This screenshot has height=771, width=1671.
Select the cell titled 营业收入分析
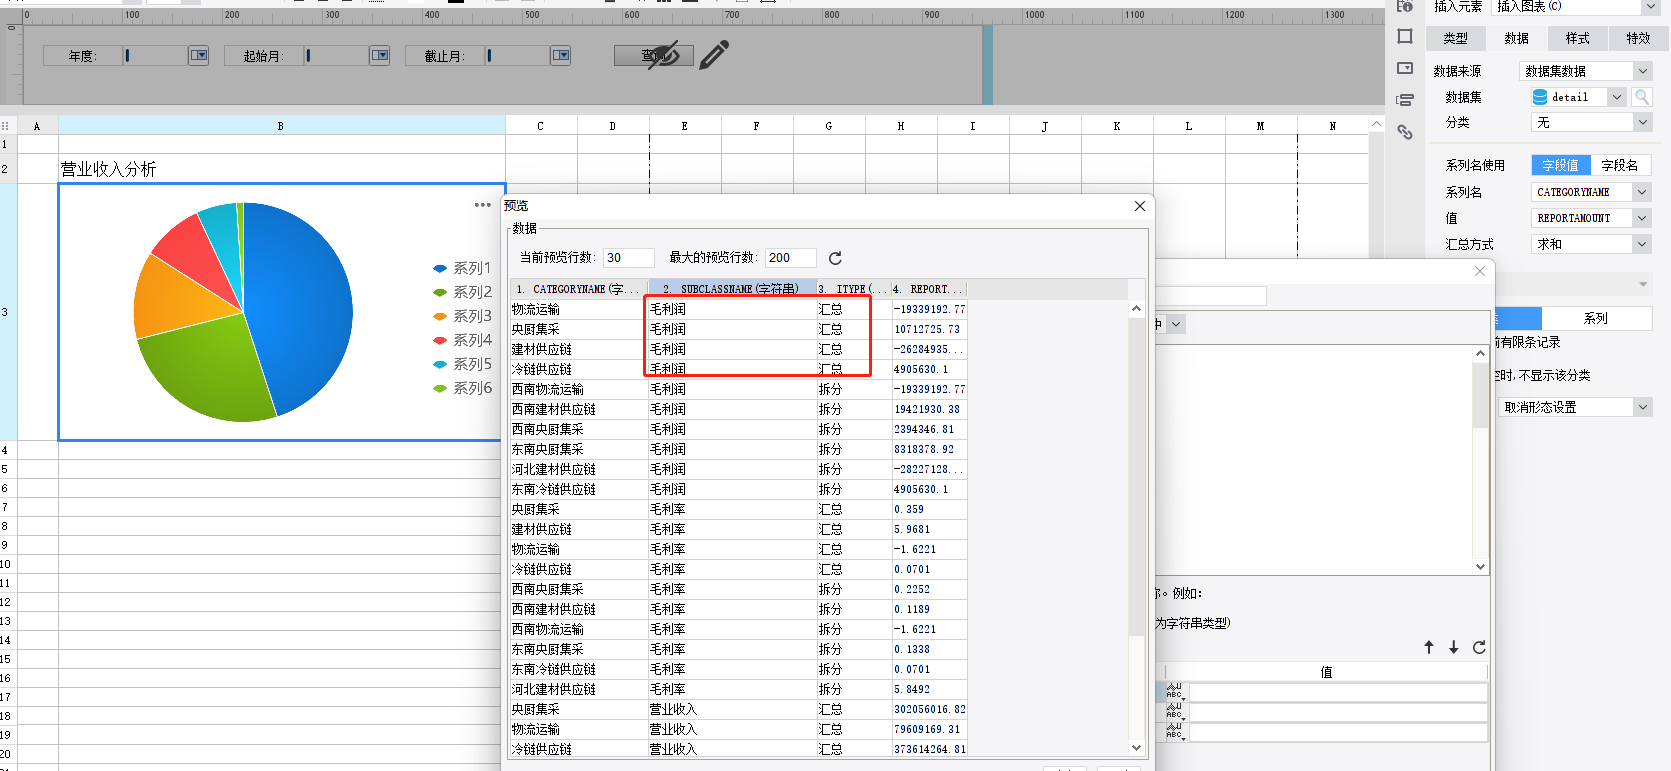coord(281,169)
